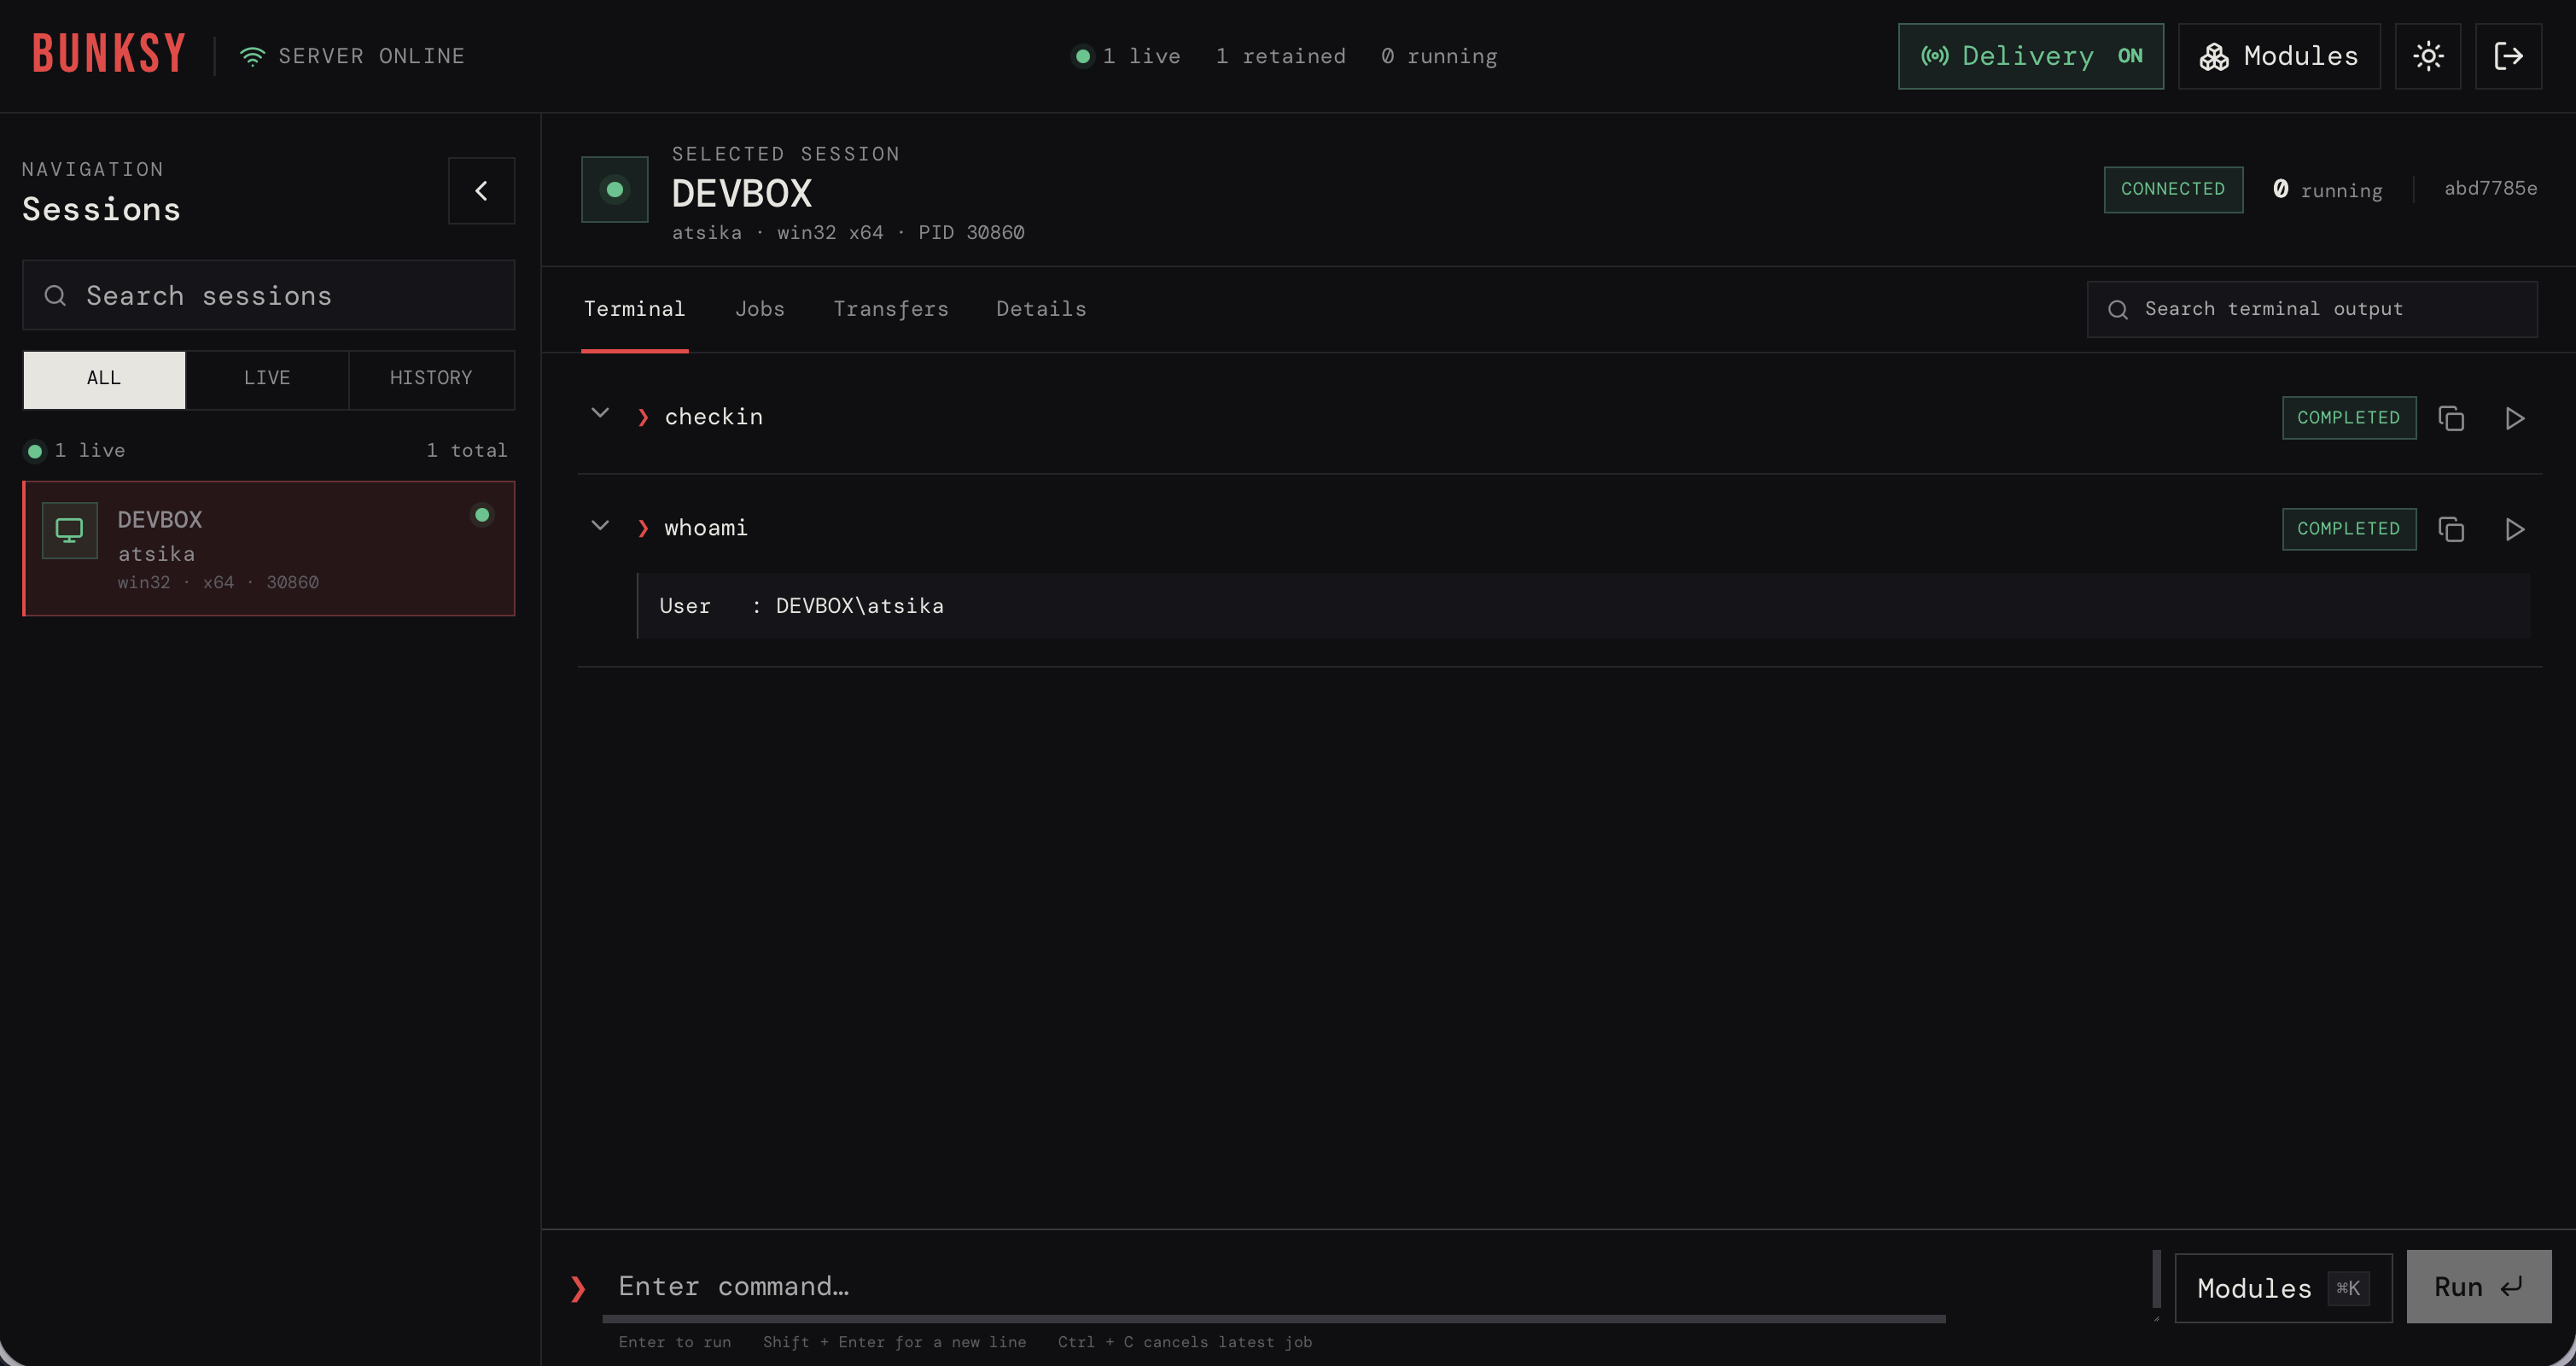Click the selected session status icon
Viewport: 2576px width, 1366px height.
click(614, 189)
